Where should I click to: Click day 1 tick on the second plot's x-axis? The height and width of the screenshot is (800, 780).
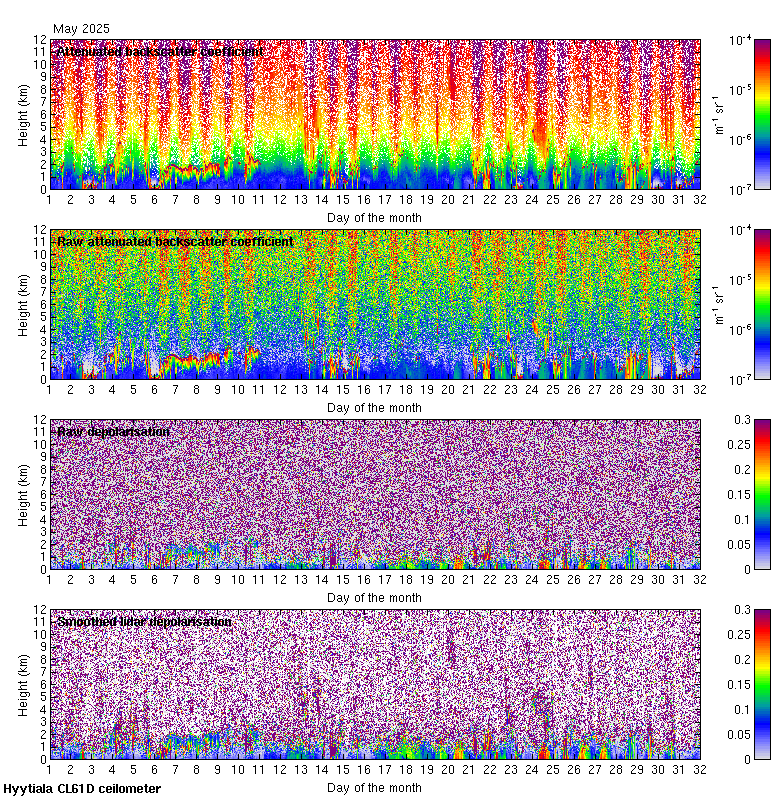(x=49, y=390)
